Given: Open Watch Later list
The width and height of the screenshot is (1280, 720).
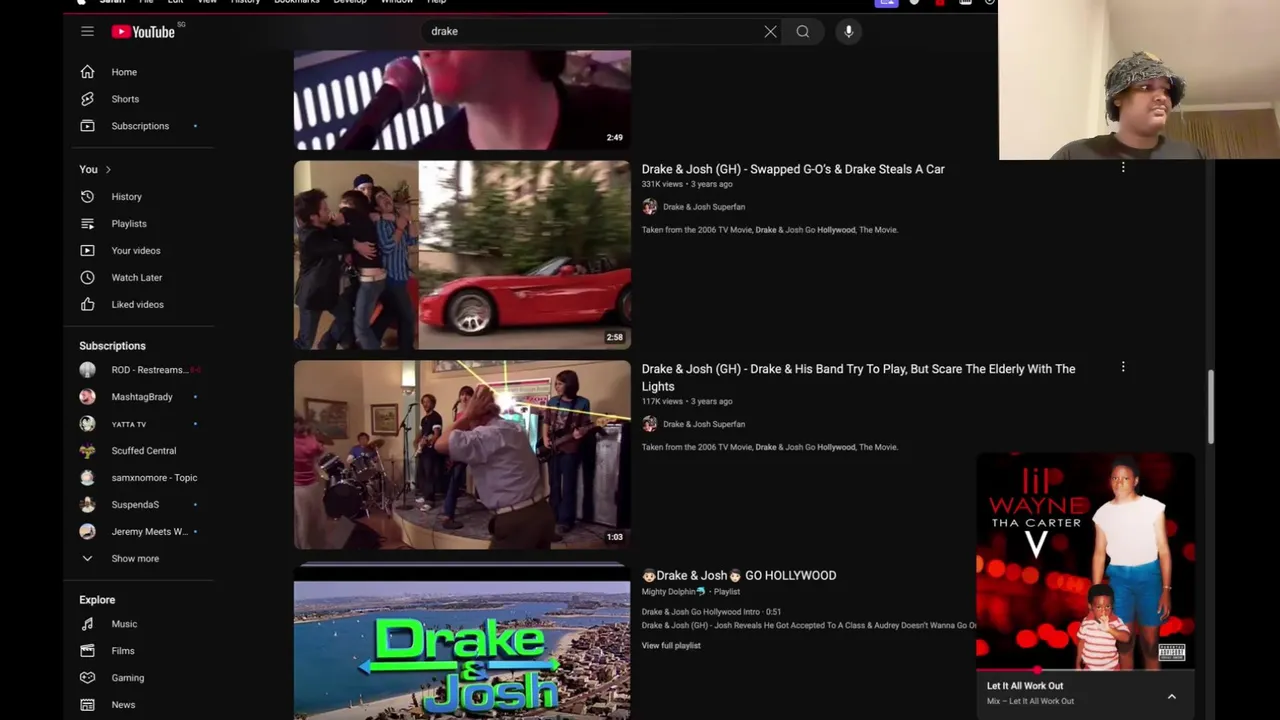Looking at the screenshot, I should pos(138,278).
